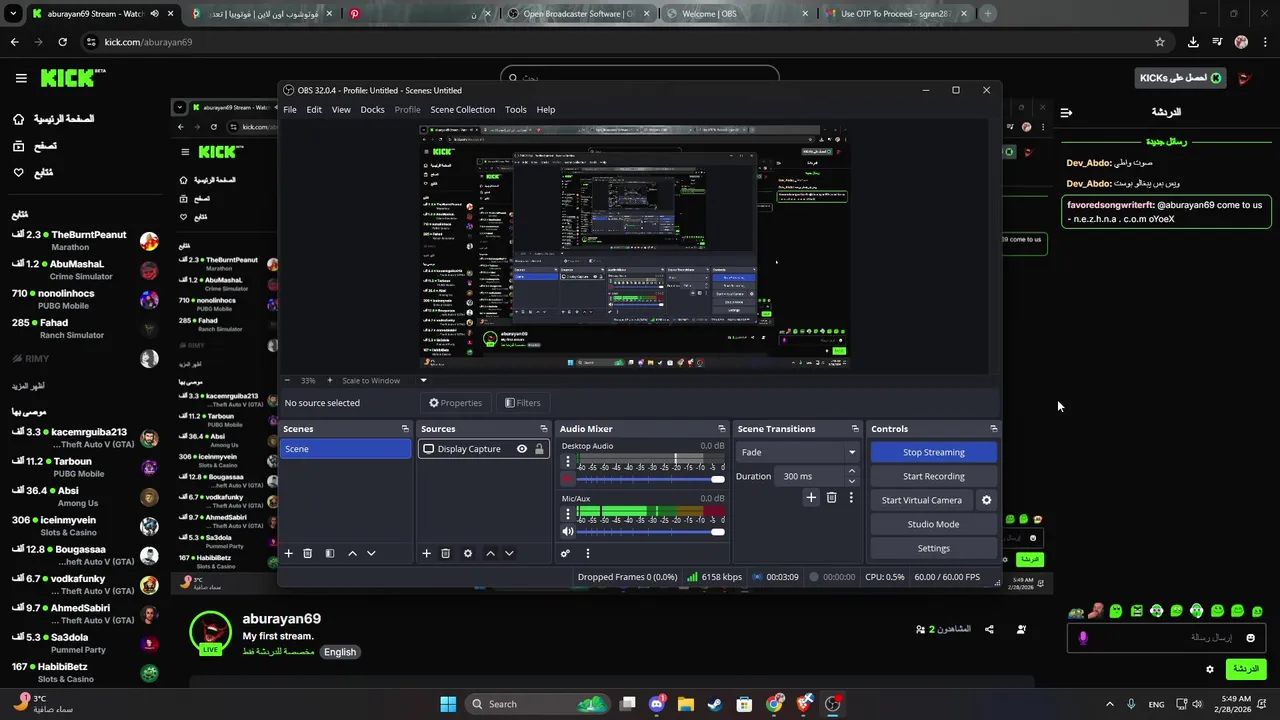Adjust Desktop Audio volume slider
The height and width of the screenshot is (720, 1280).
tap(651, 479)
